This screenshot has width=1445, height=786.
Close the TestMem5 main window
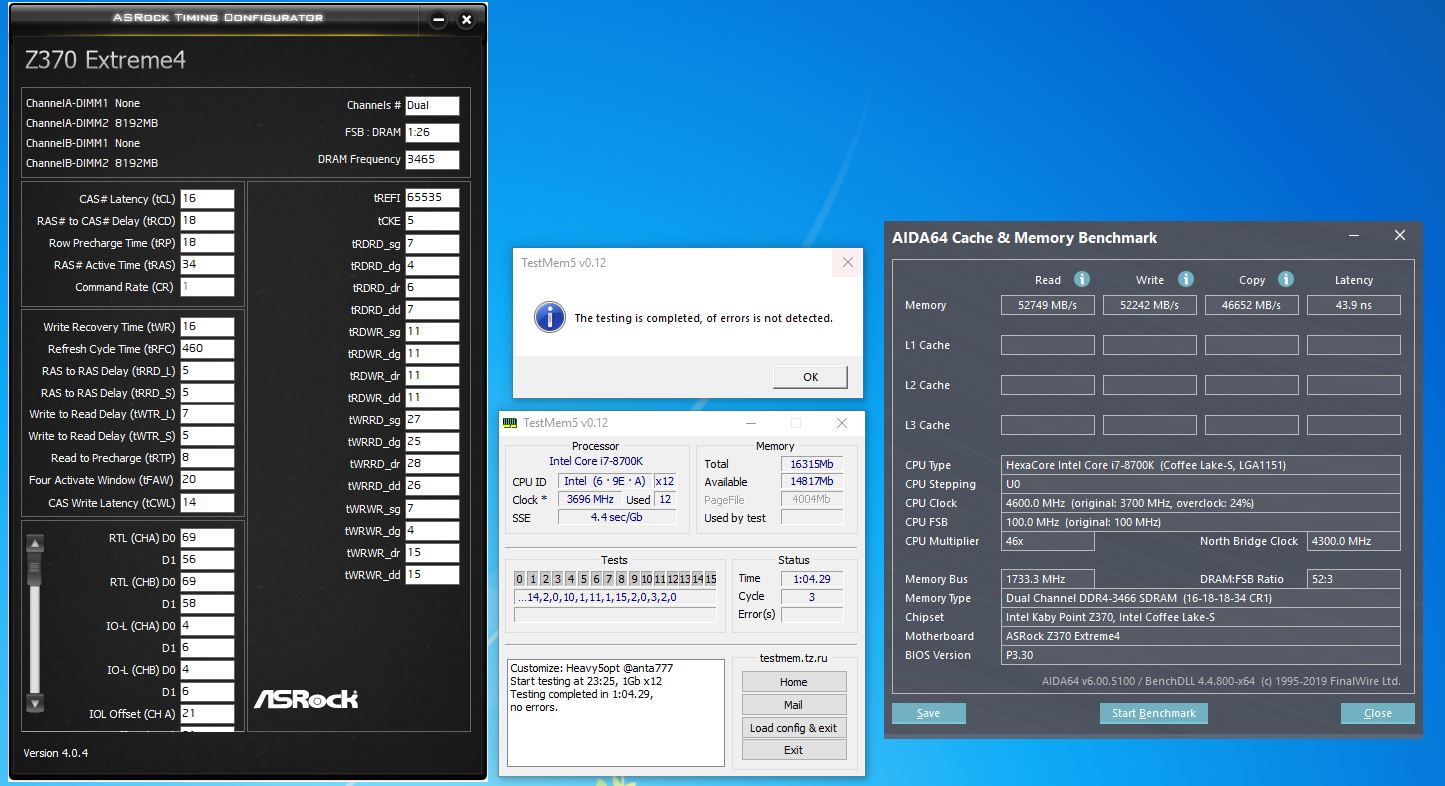(x=842, y=423)
